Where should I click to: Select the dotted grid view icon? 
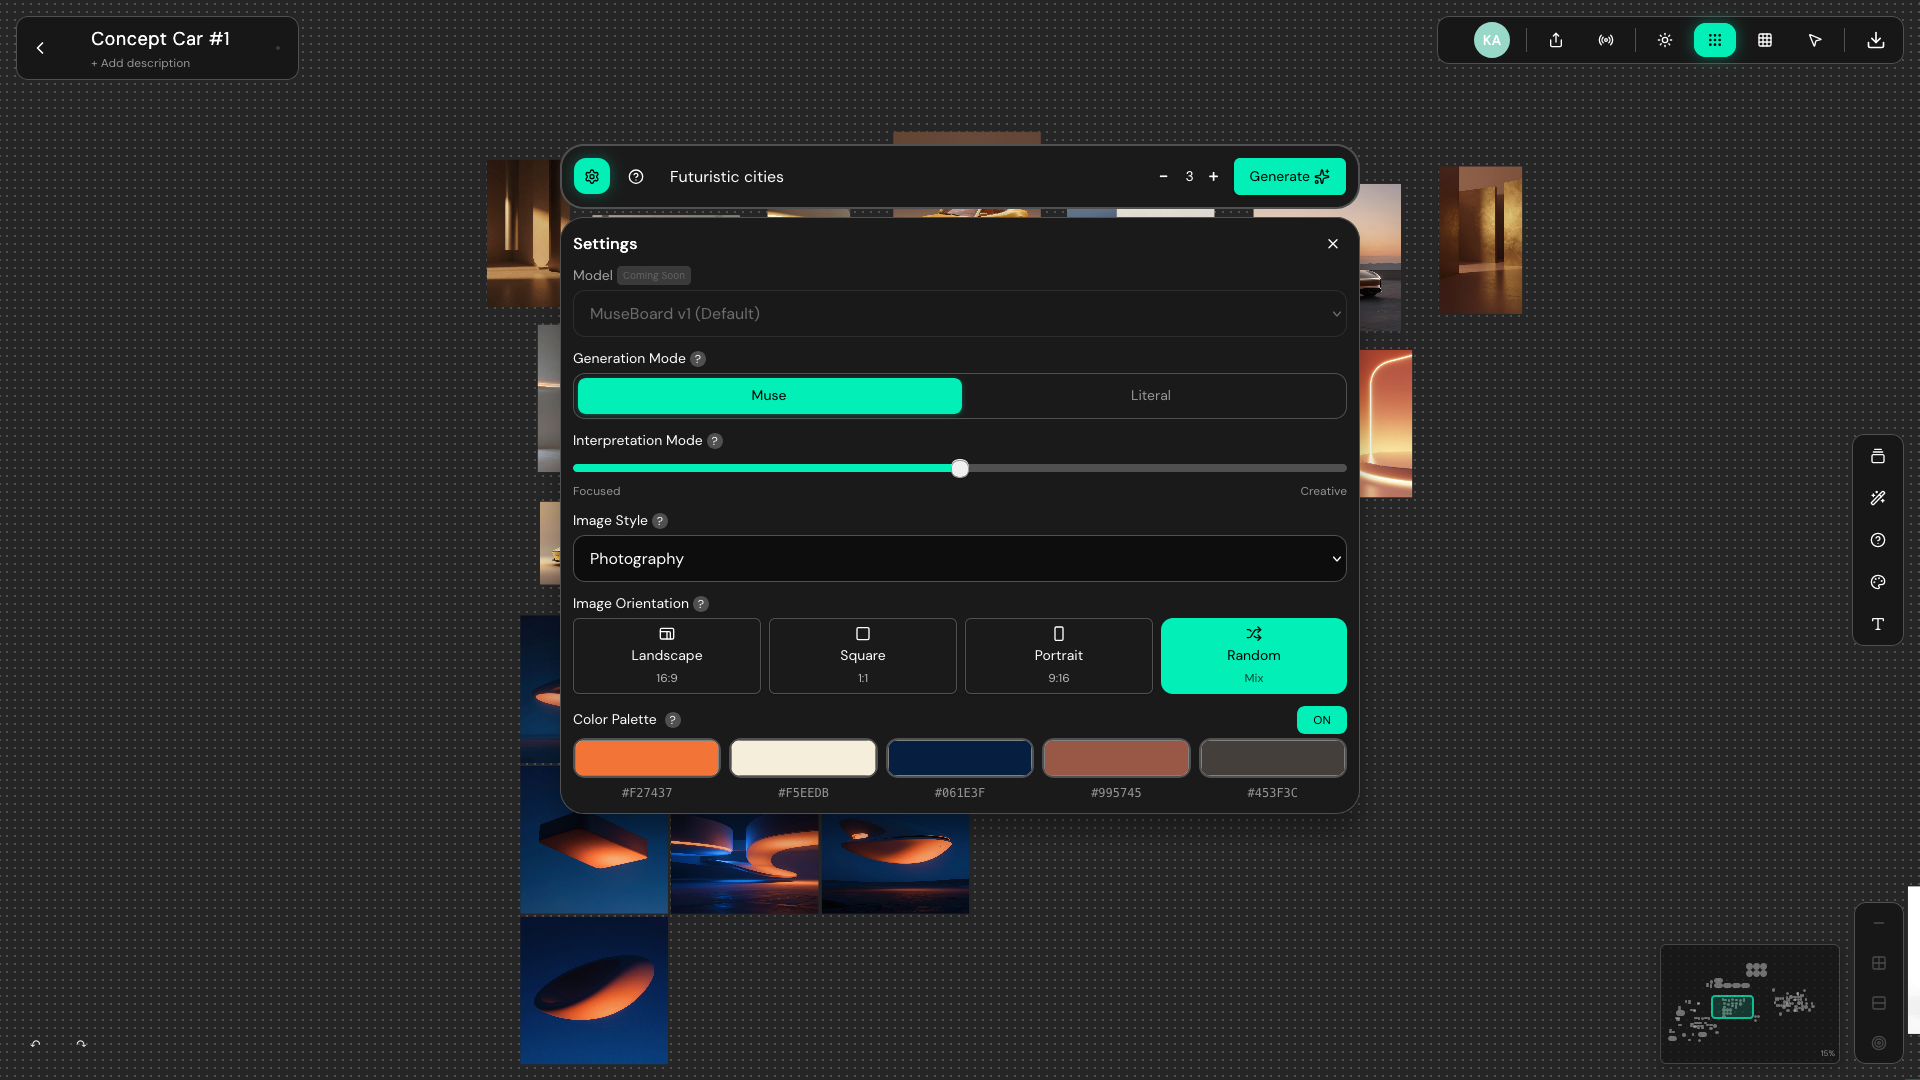click(x=1715, y=40)
